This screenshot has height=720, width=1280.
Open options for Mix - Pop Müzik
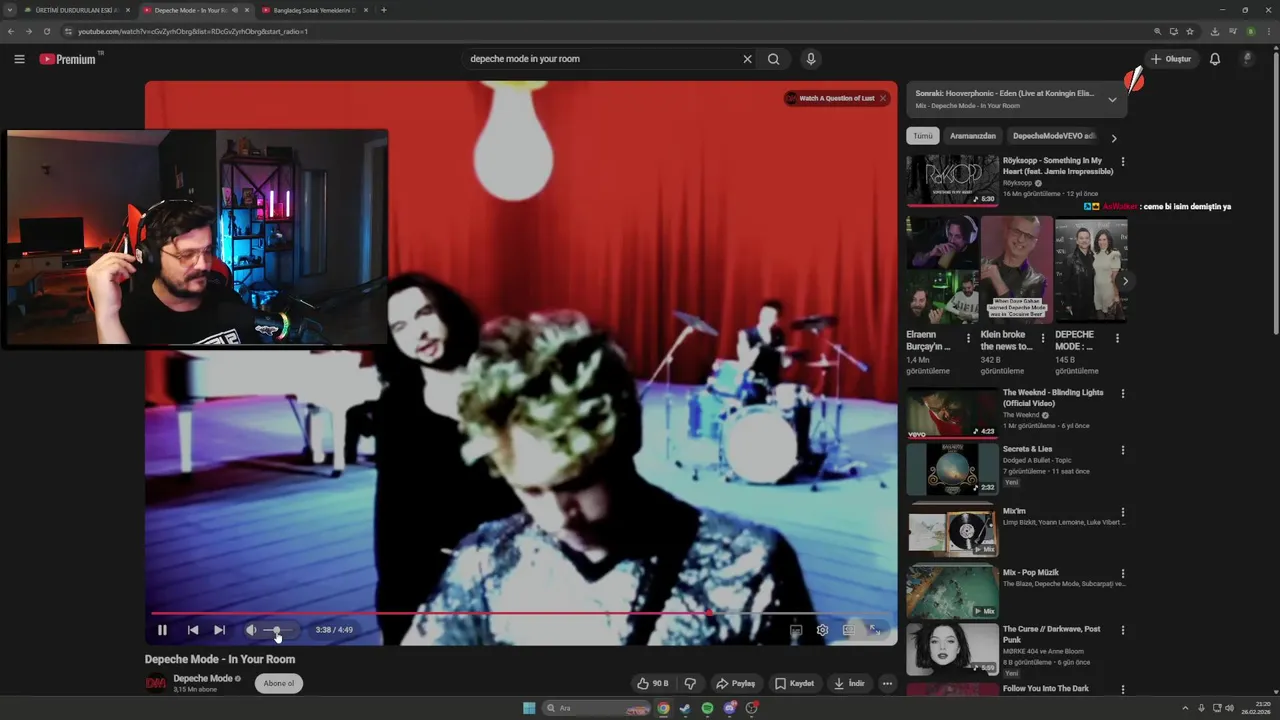pos(1123,574)
